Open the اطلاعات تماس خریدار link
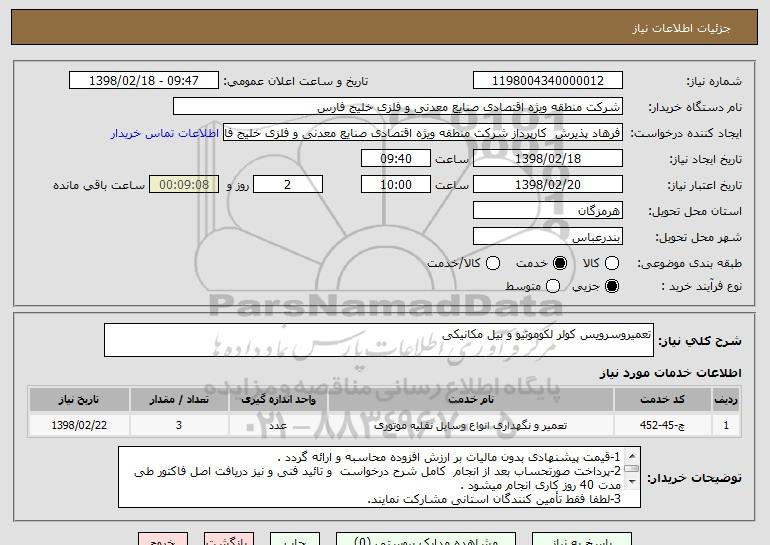Image resolution: width=770 pixels, height=545 pixels. click(165, 133)
